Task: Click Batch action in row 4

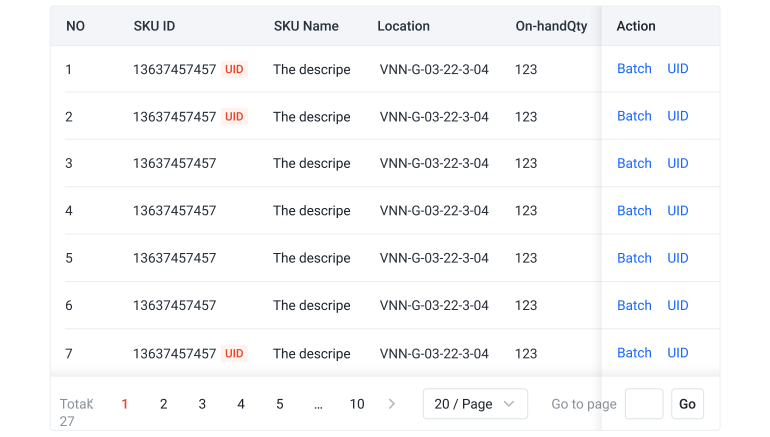Action: [634, 211]
